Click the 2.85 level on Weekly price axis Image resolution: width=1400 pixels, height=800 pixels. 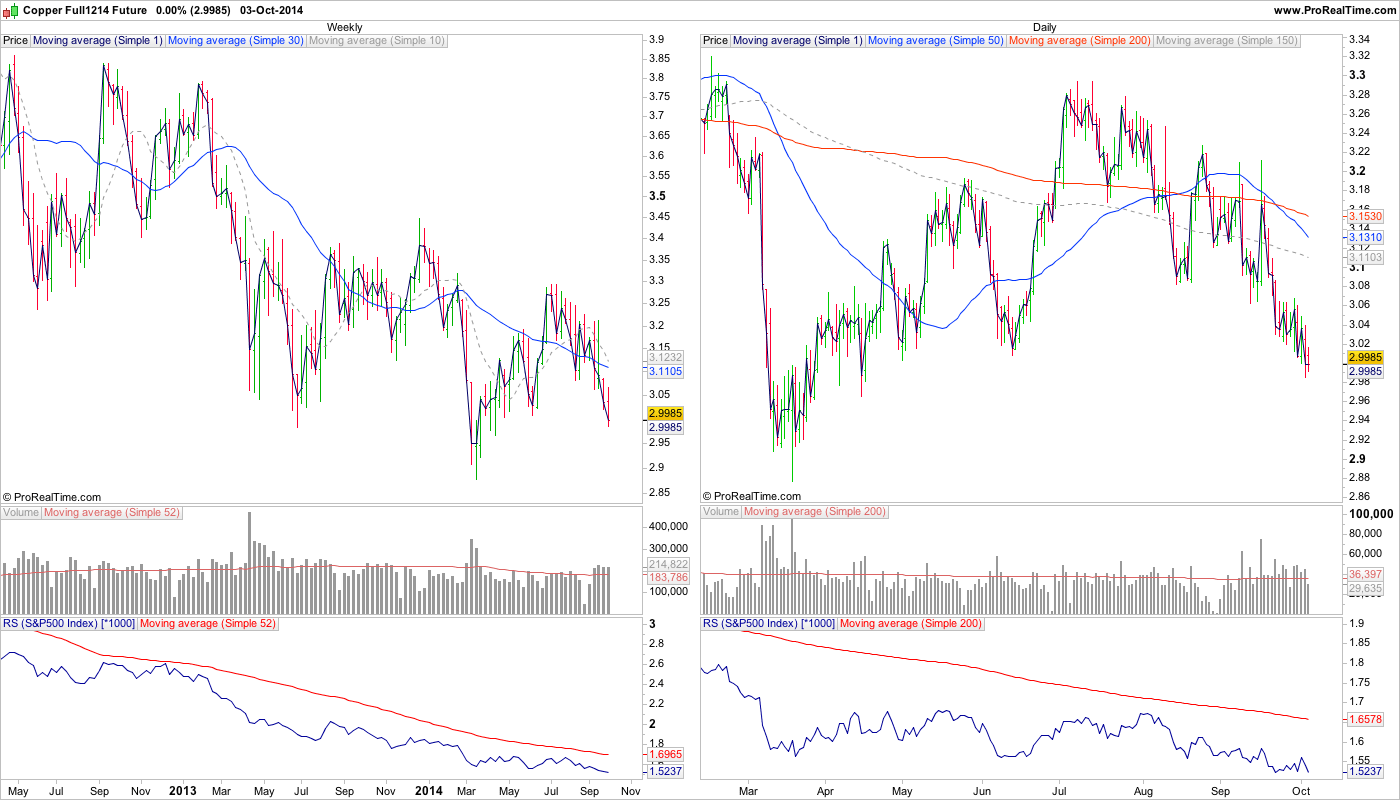point(661,491)
